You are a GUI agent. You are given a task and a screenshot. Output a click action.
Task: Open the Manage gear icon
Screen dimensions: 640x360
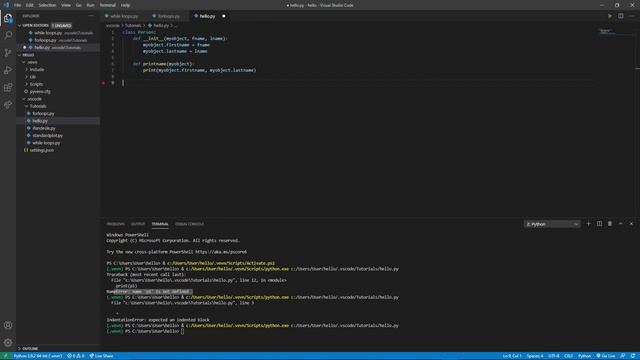8,342
